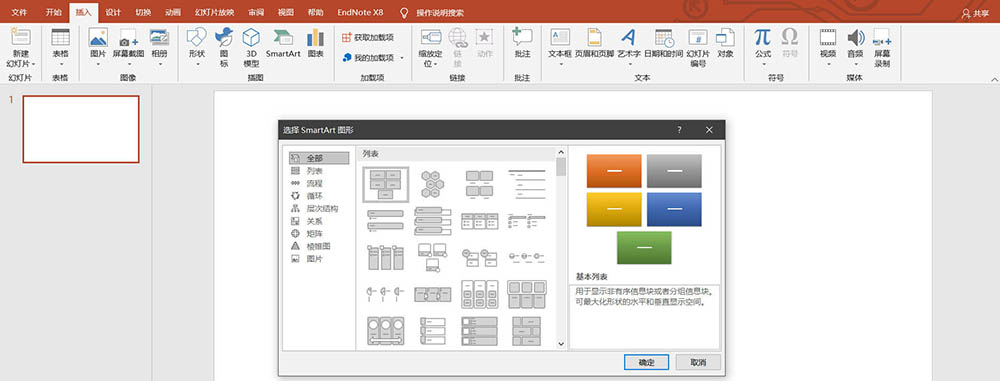
Task: Click the 新建幻灯片 icon
Action: tap(20, 36)
